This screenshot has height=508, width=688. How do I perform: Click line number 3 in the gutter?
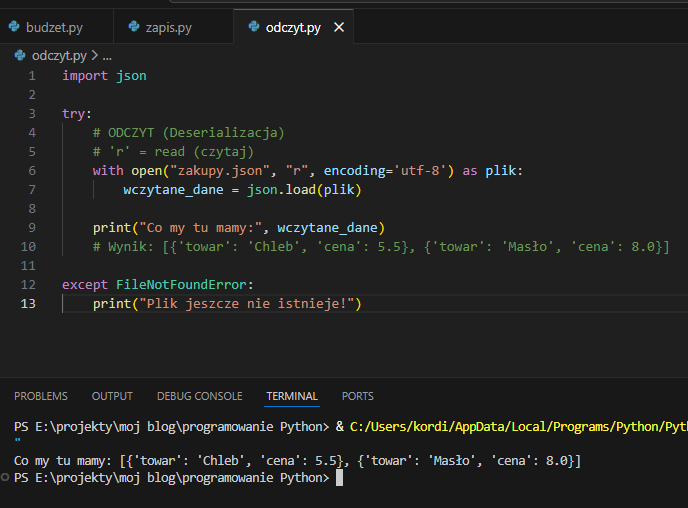32,113
